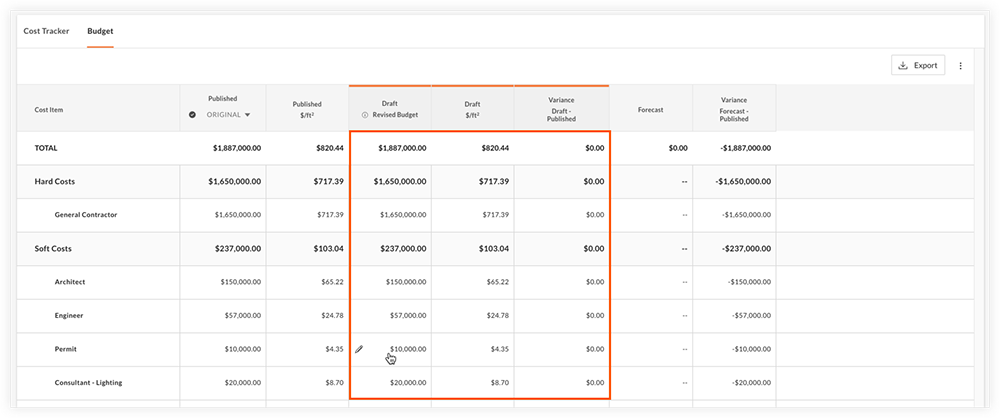Image resolution: width=1000 pixels, height=418 pixels.
Task: Click Engineer published $57,000.00 value
Action: pos(244,316)
